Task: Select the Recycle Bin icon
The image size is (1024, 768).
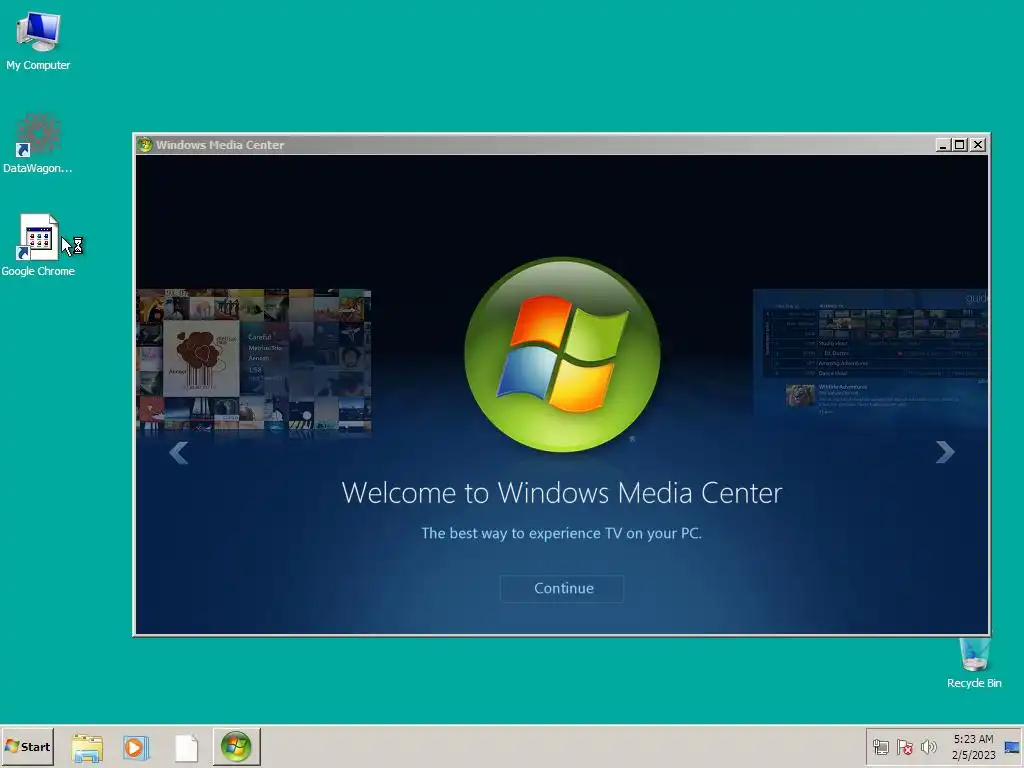Action: point(974,664)
